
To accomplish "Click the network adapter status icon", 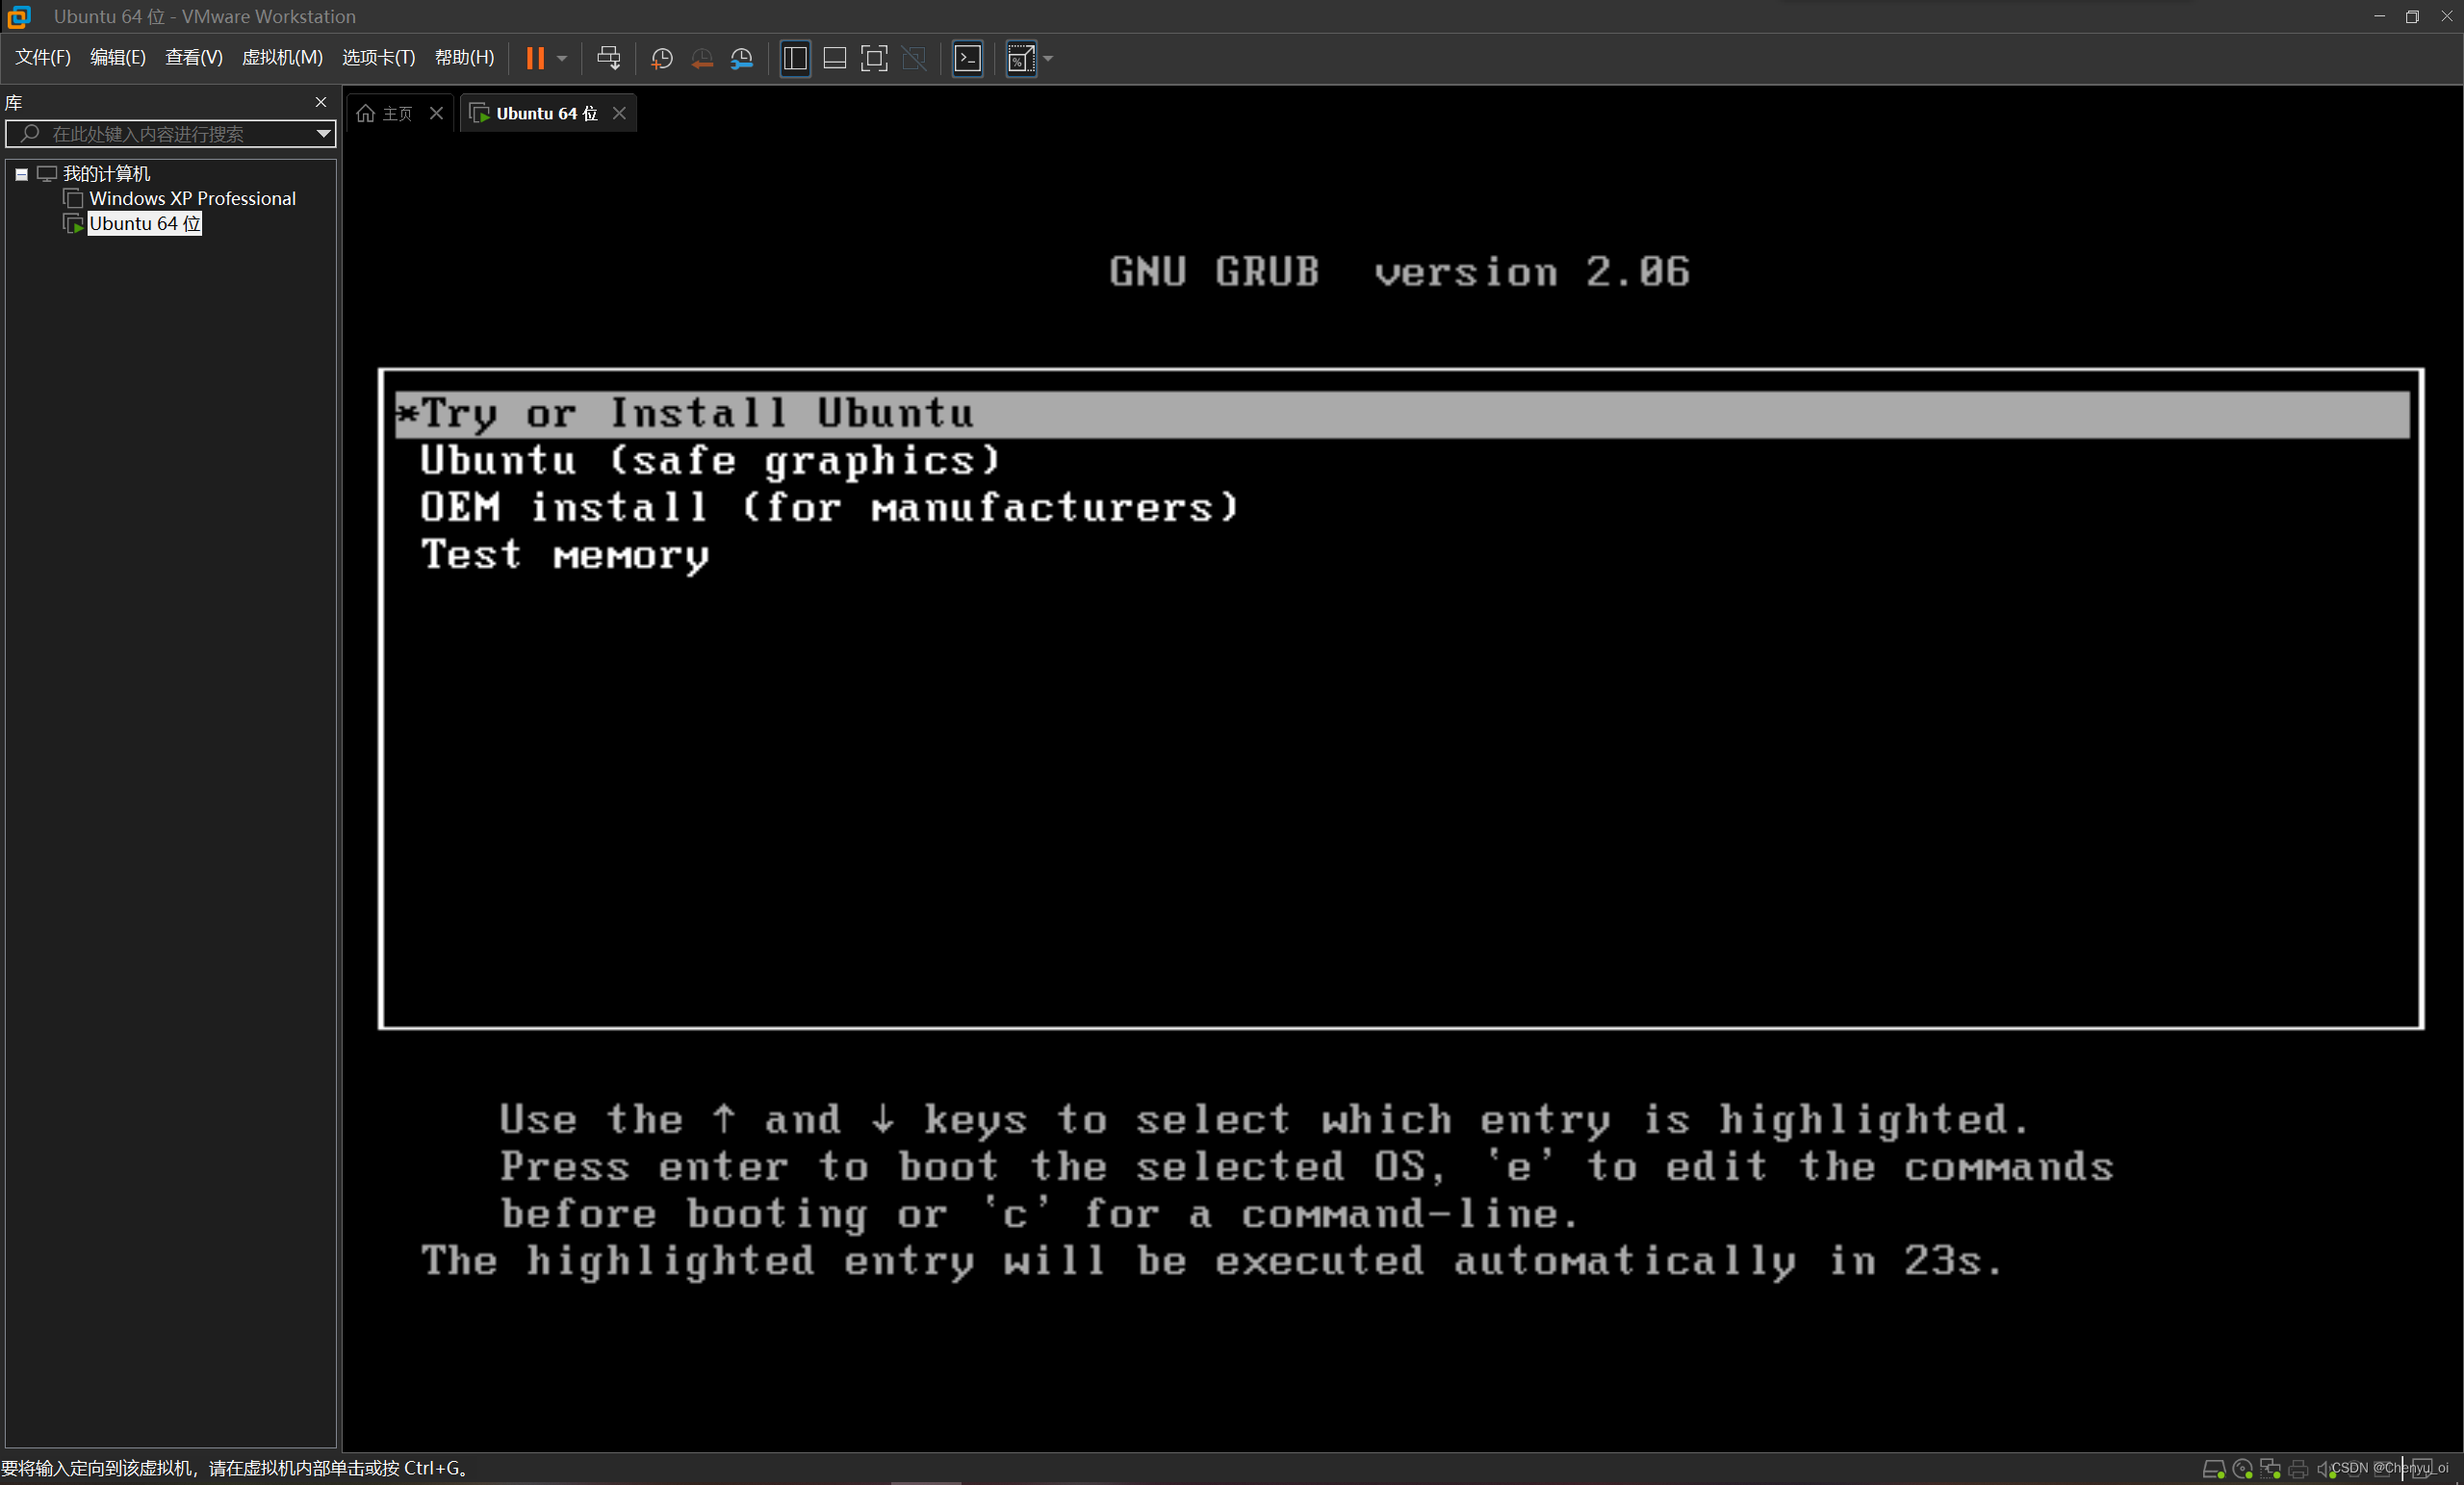I will coord(2270,1469).
